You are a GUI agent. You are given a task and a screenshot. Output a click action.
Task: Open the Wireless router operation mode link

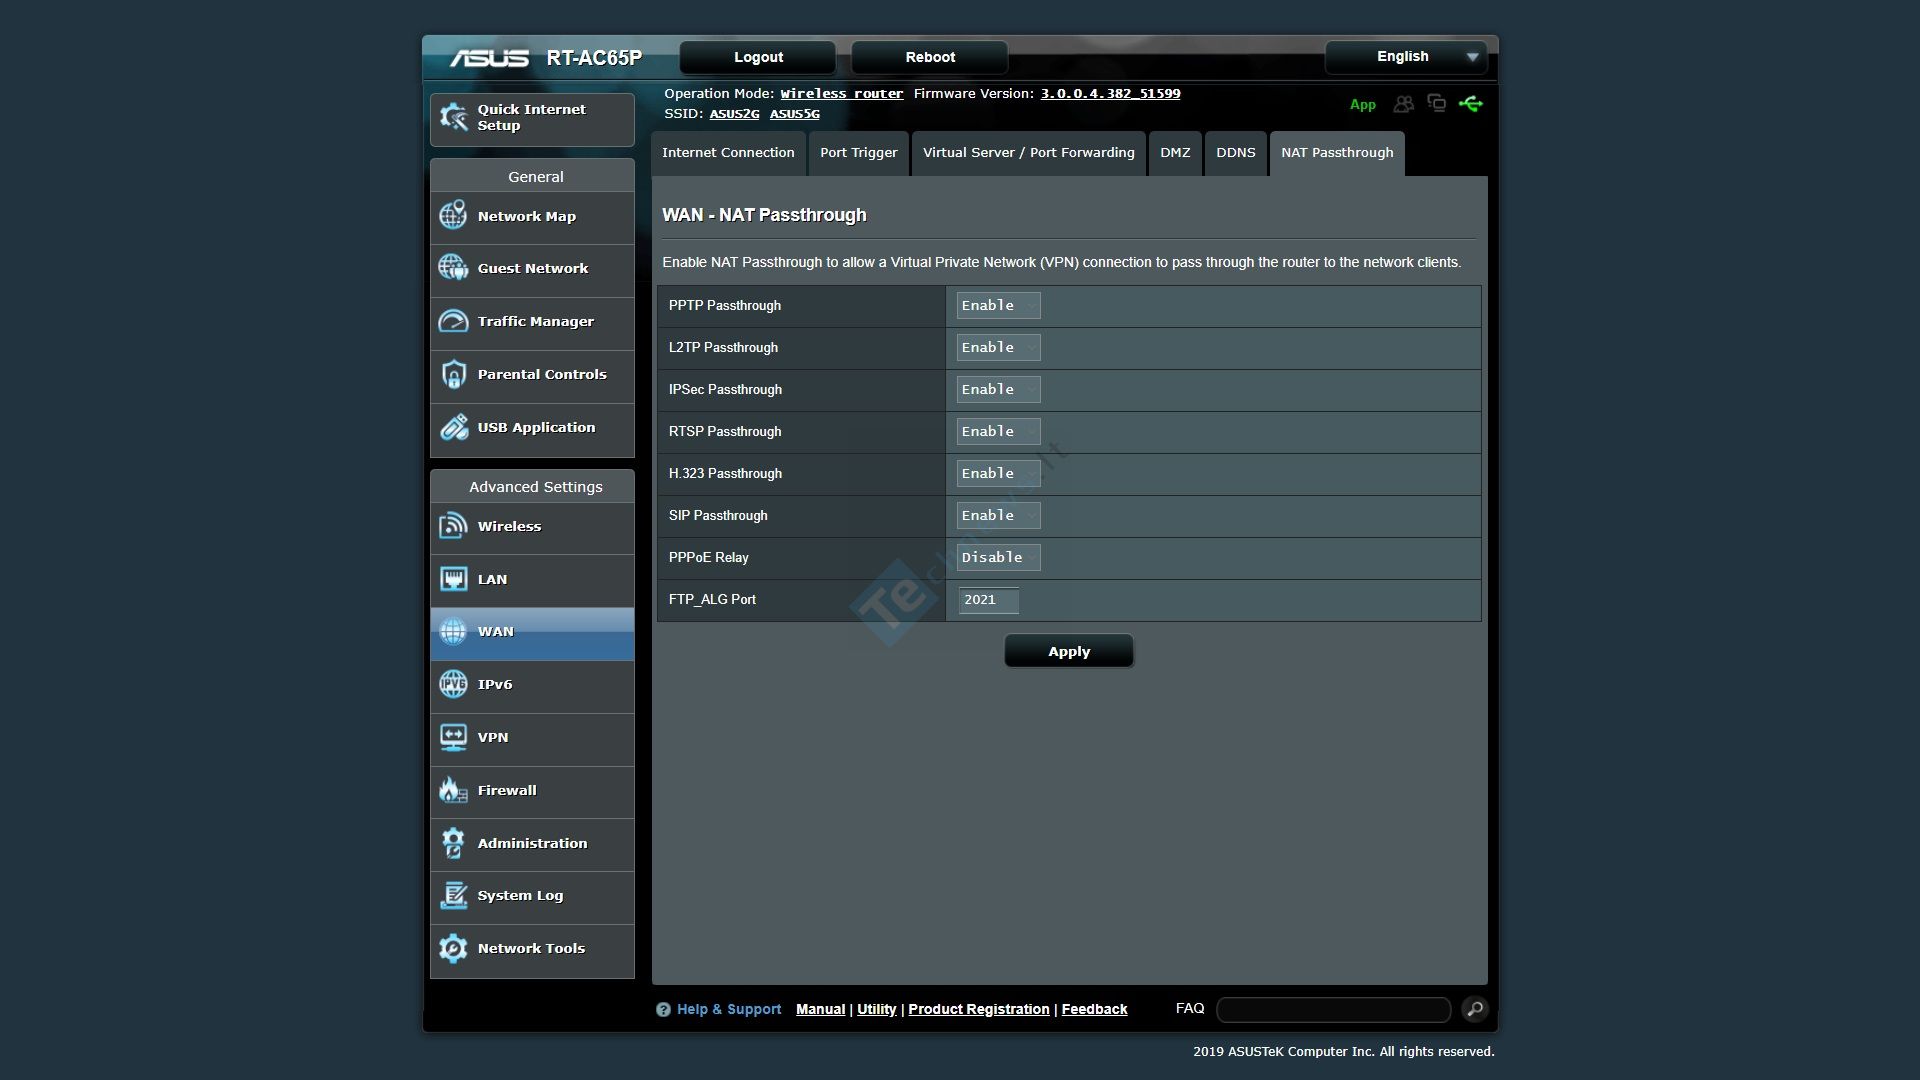point(842,94)
